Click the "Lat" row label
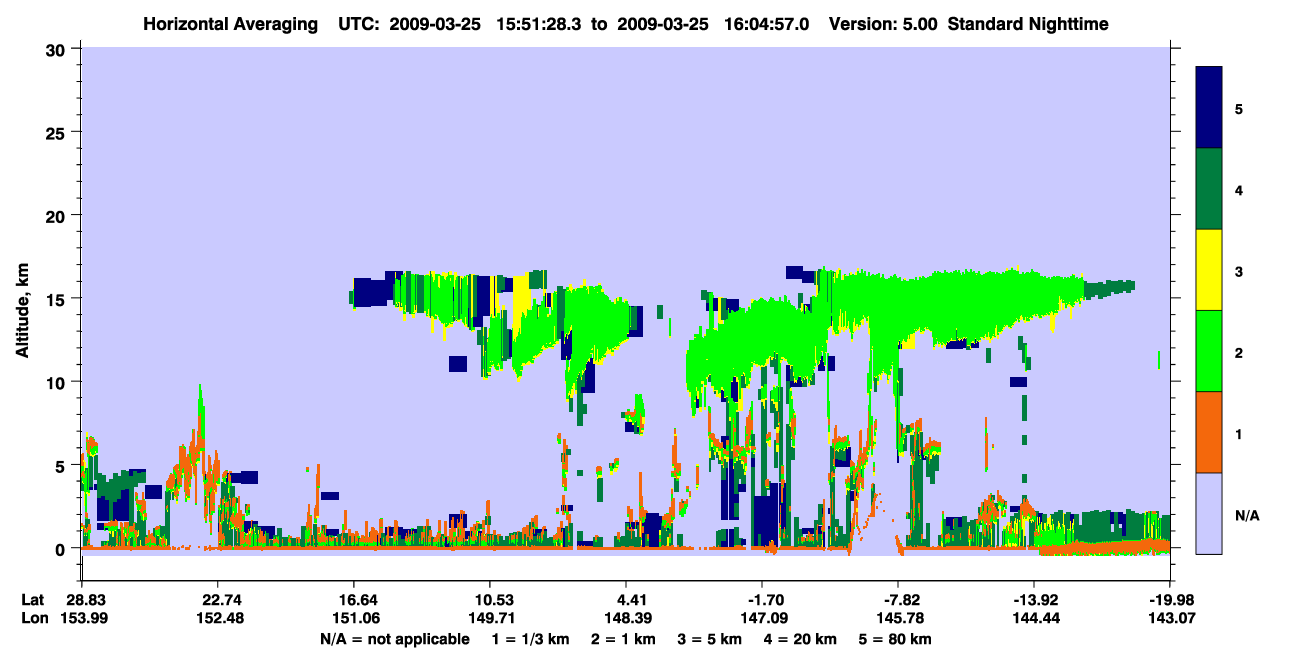1300x667 pixels. pos(32,599)
